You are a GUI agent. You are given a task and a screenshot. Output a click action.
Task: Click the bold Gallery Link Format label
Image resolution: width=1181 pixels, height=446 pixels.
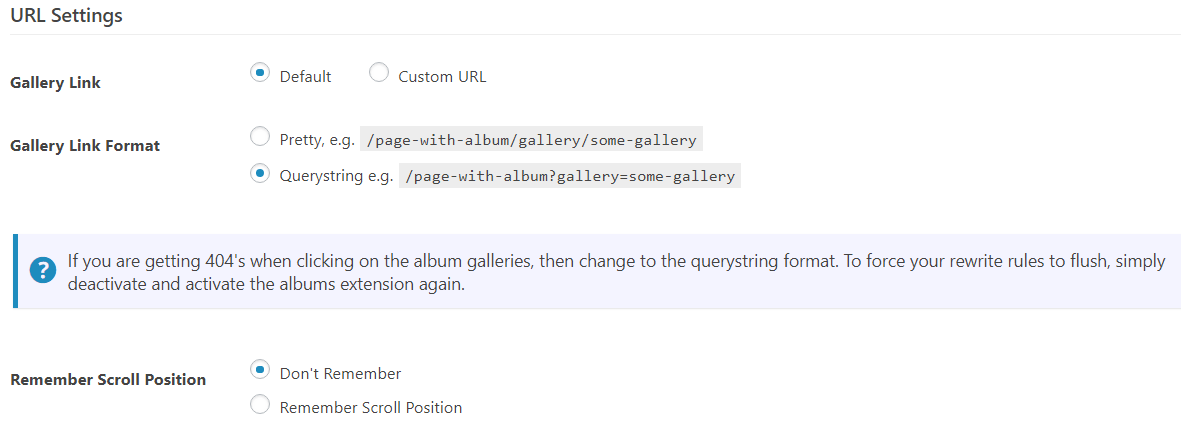[85, 146]
